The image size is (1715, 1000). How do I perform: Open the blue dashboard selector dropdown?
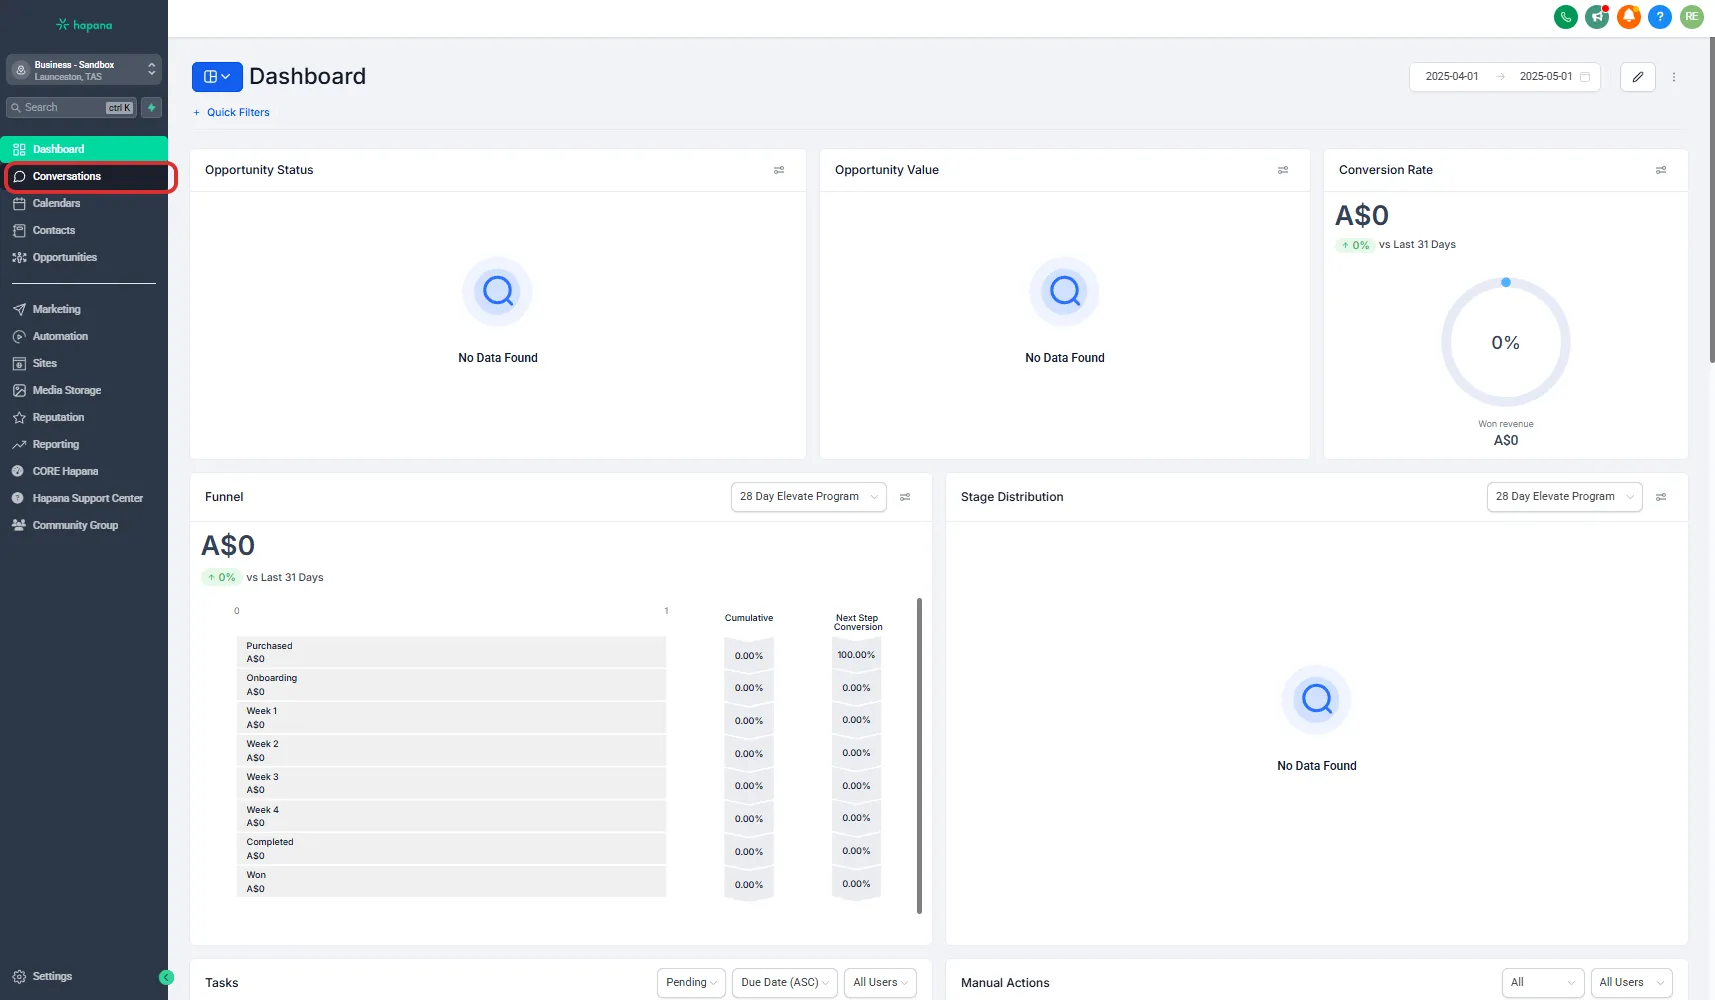pyautogui.click(x=217, y=77)
